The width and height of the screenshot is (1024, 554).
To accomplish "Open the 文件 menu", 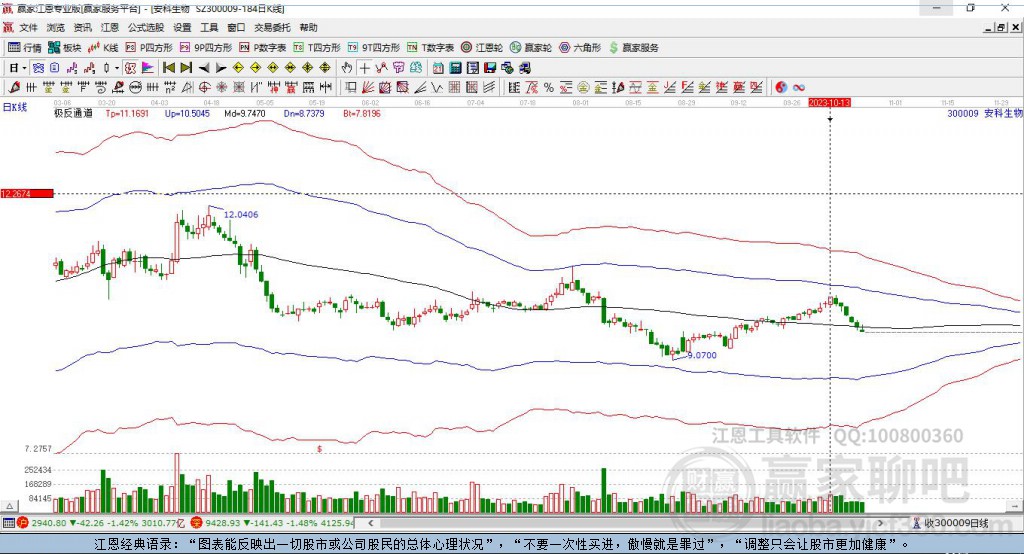I will point(28,27).
